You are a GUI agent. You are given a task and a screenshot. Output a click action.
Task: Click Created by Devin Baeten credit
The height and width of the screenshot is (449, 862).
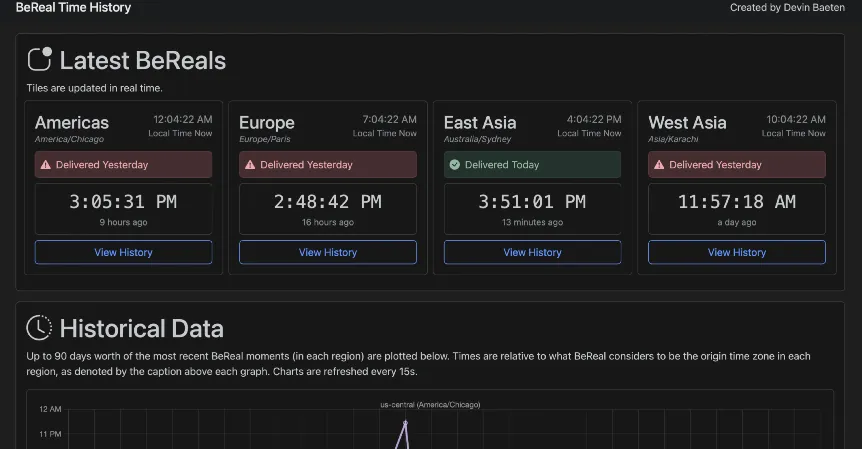click(787, 8)
